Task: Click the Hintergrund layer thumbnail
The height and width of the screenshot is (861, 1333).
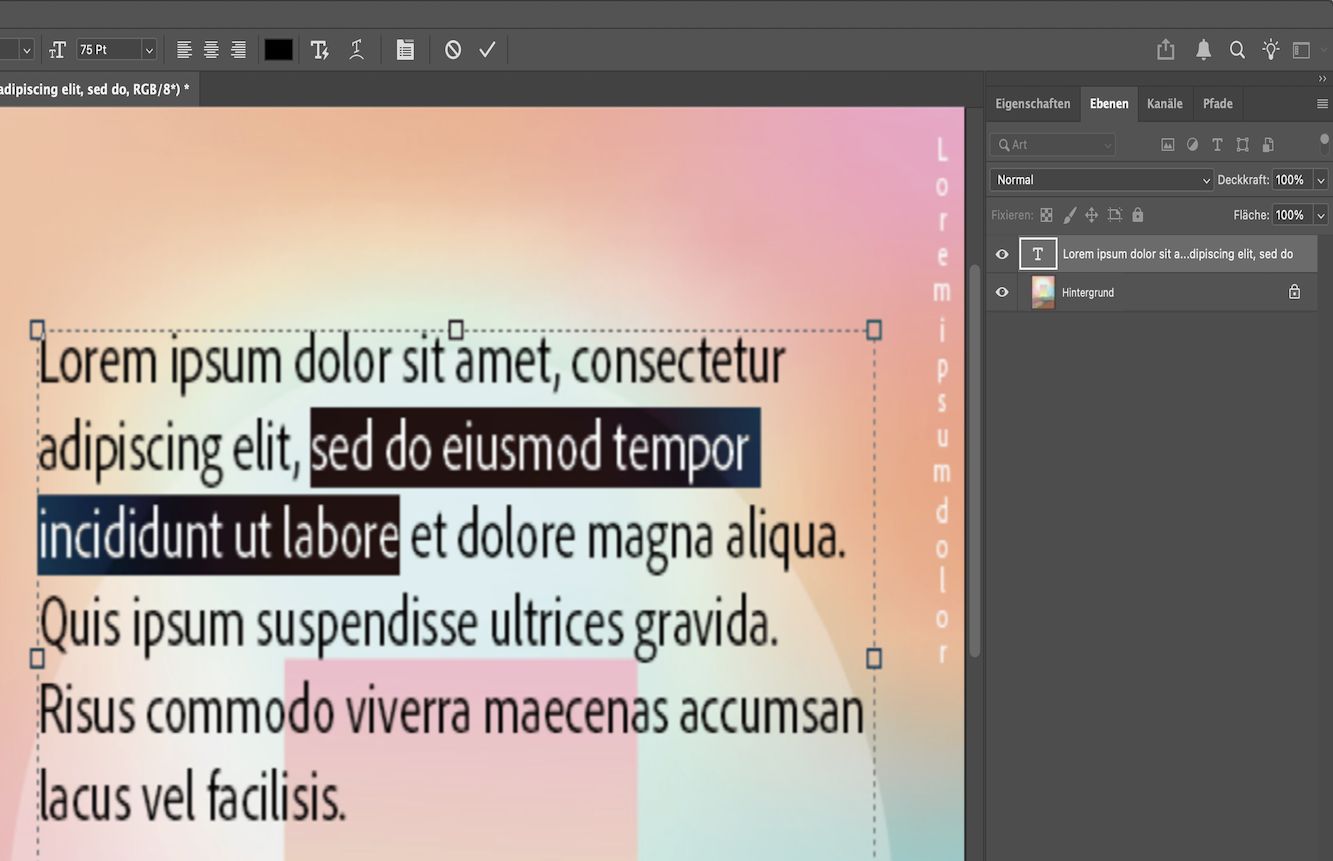Action: pyautogui.click(x=1041, y=292)
